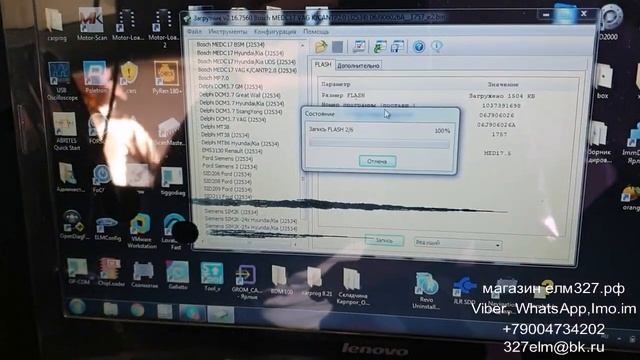Click the Запись FLASH progress bar
Image resolution: width=640 pixels, height=360 pixels.
coord(379,144)
